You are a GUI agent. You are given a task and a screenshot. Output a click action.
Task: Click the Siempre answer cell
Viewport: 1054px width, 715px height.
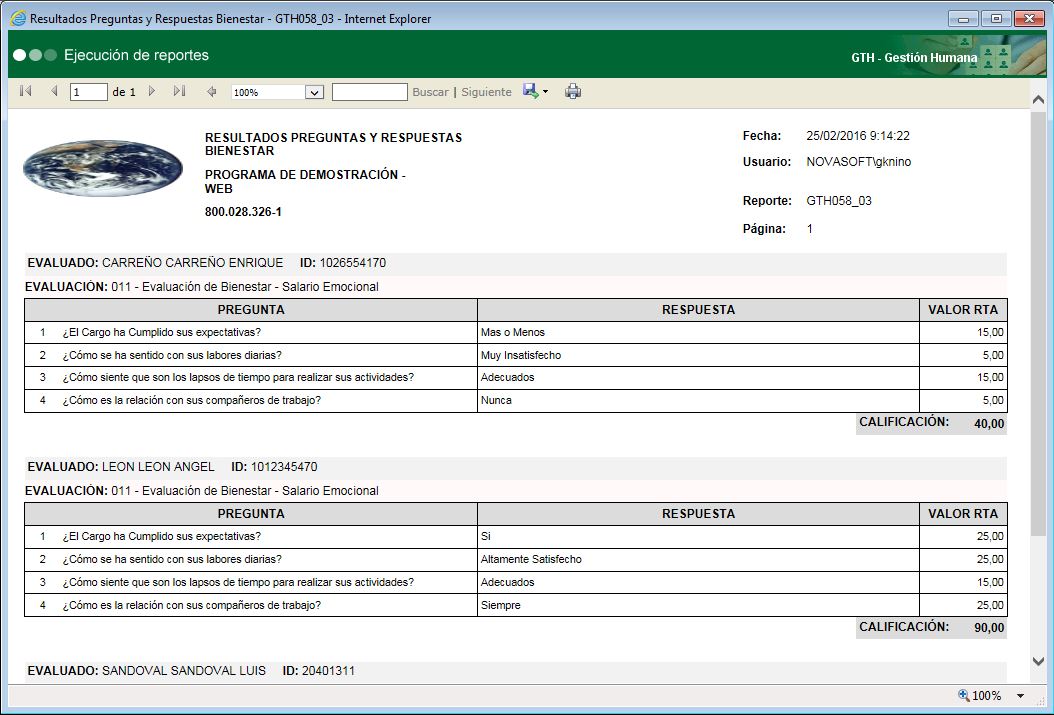click(x=698, y=605)
